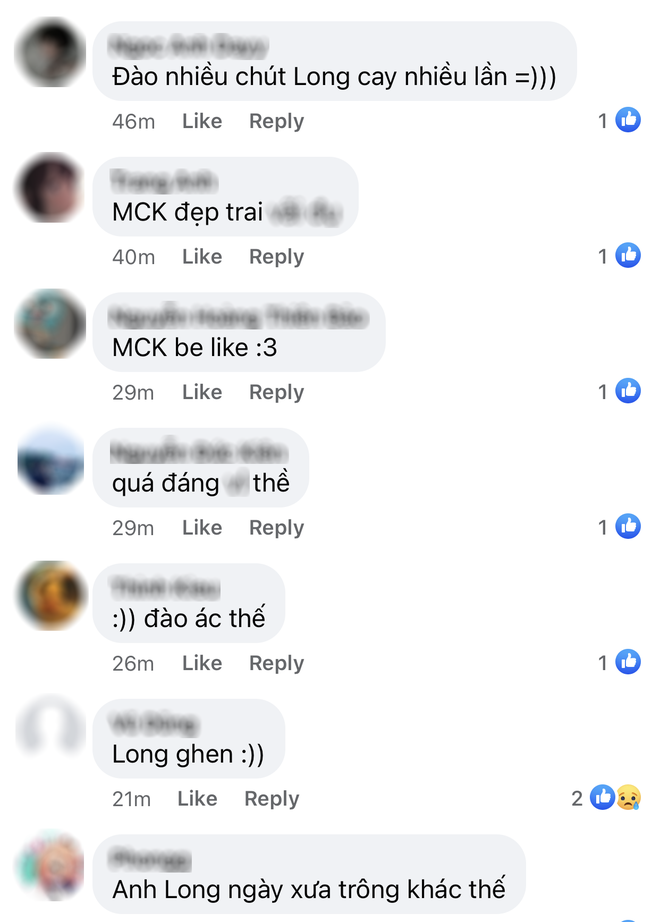This screenshot has width=660, height=922.
Task: Open like reaction on 'Đào nhiều chút' comment
Action: (x=628, y=120)
